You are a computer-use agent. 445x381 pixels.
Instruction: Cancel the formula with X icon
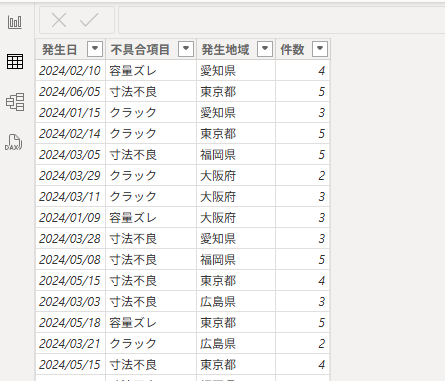(x=59, y=20)
